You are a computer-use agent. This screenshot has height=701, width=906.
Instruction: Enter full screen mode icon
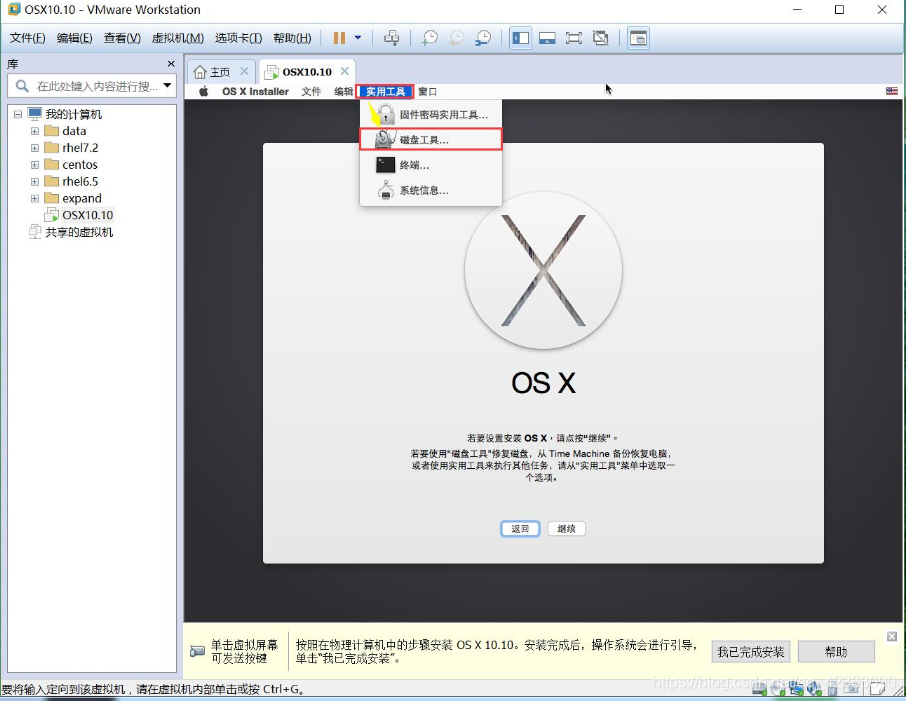(574, 38)
